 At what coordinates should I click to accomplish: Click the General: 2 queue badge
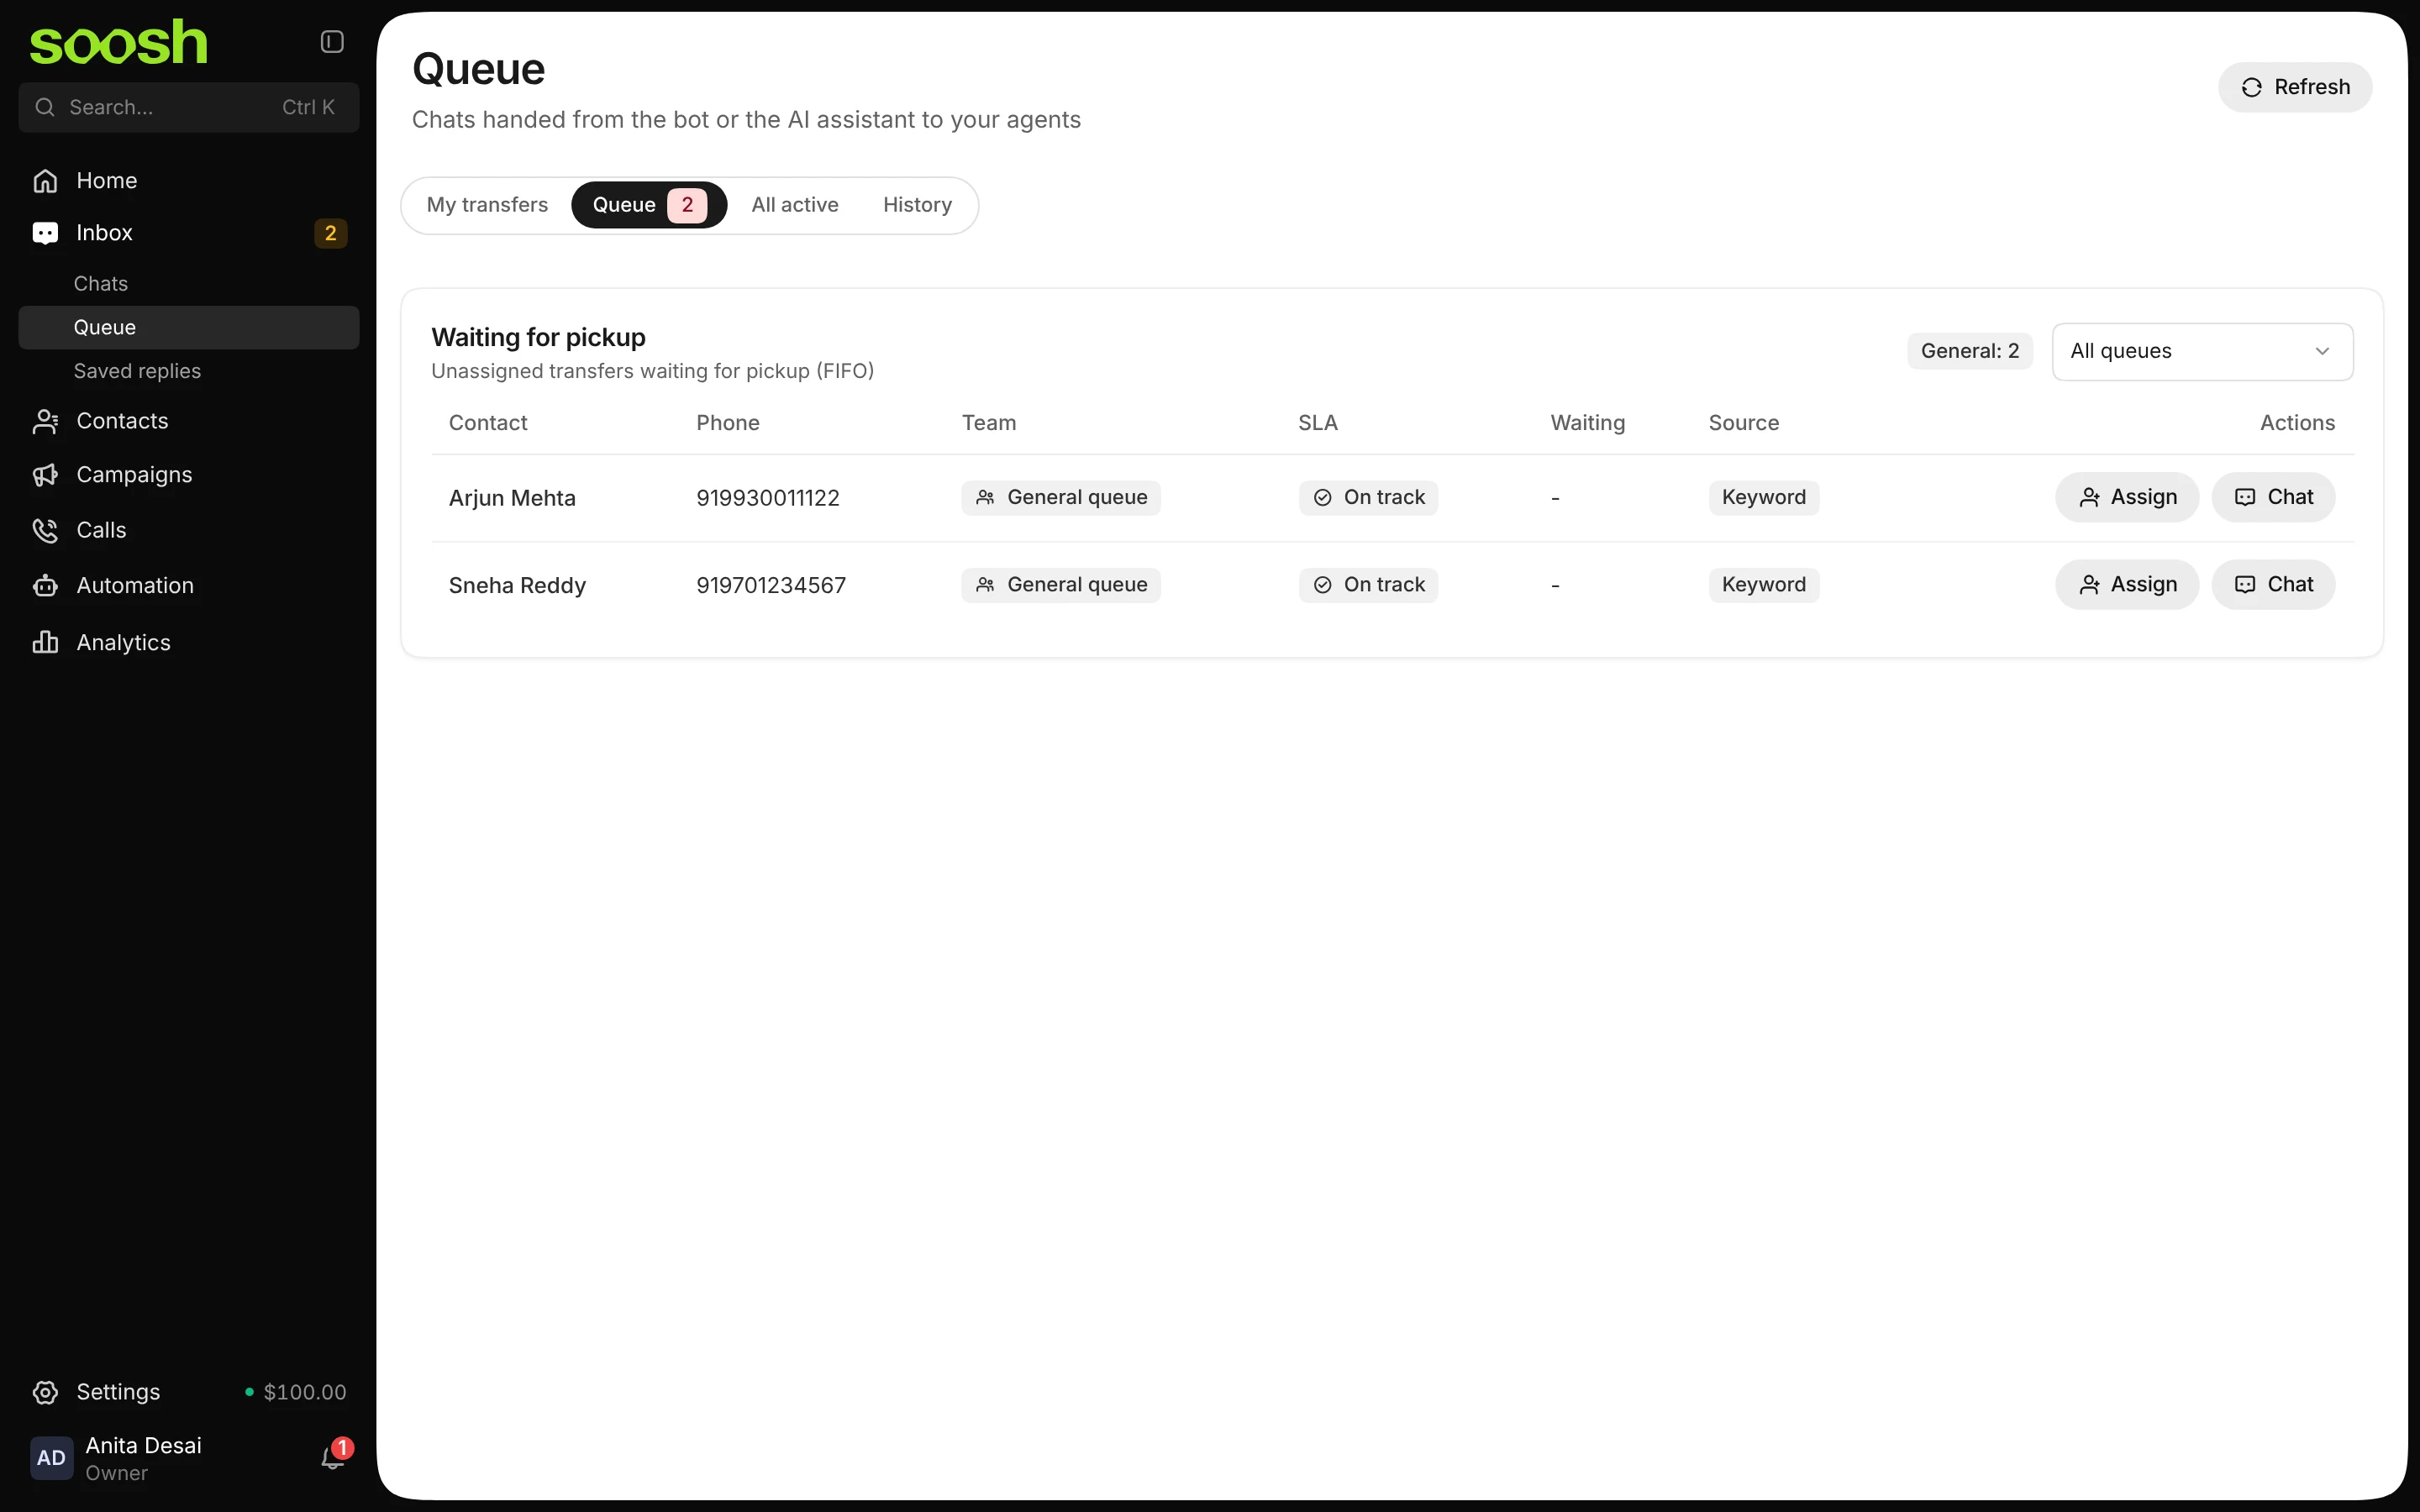[1969, 351]
